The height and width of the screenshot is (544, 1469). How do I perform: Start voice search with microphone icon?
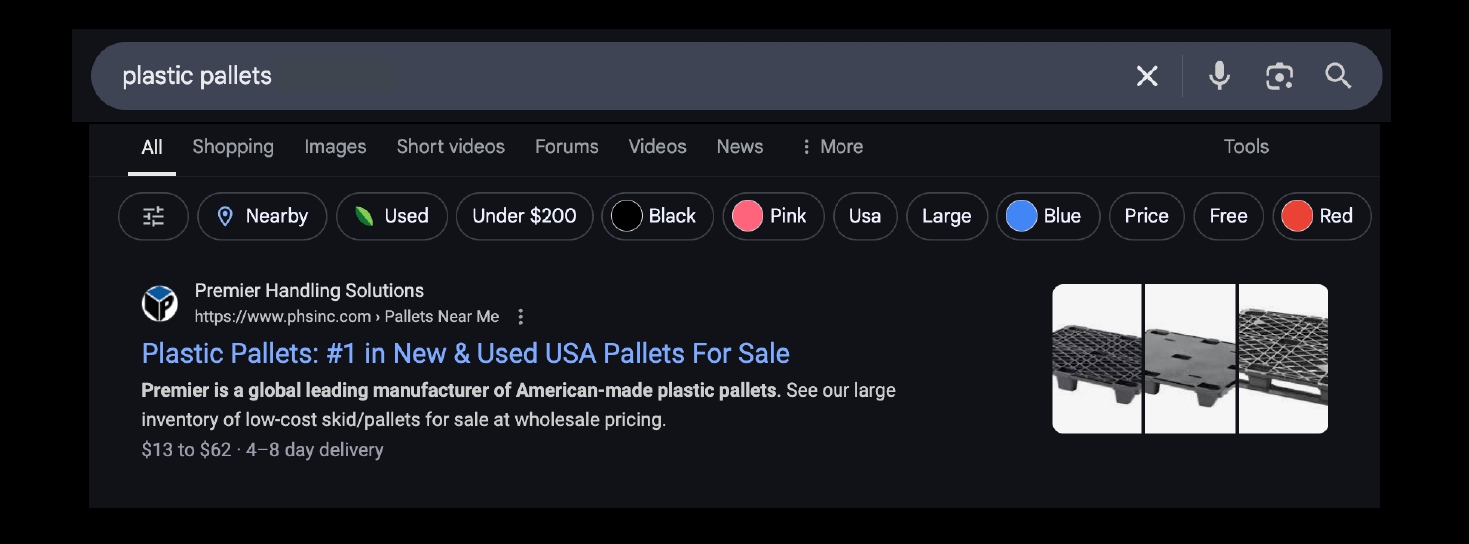(x=1219, y=76)
